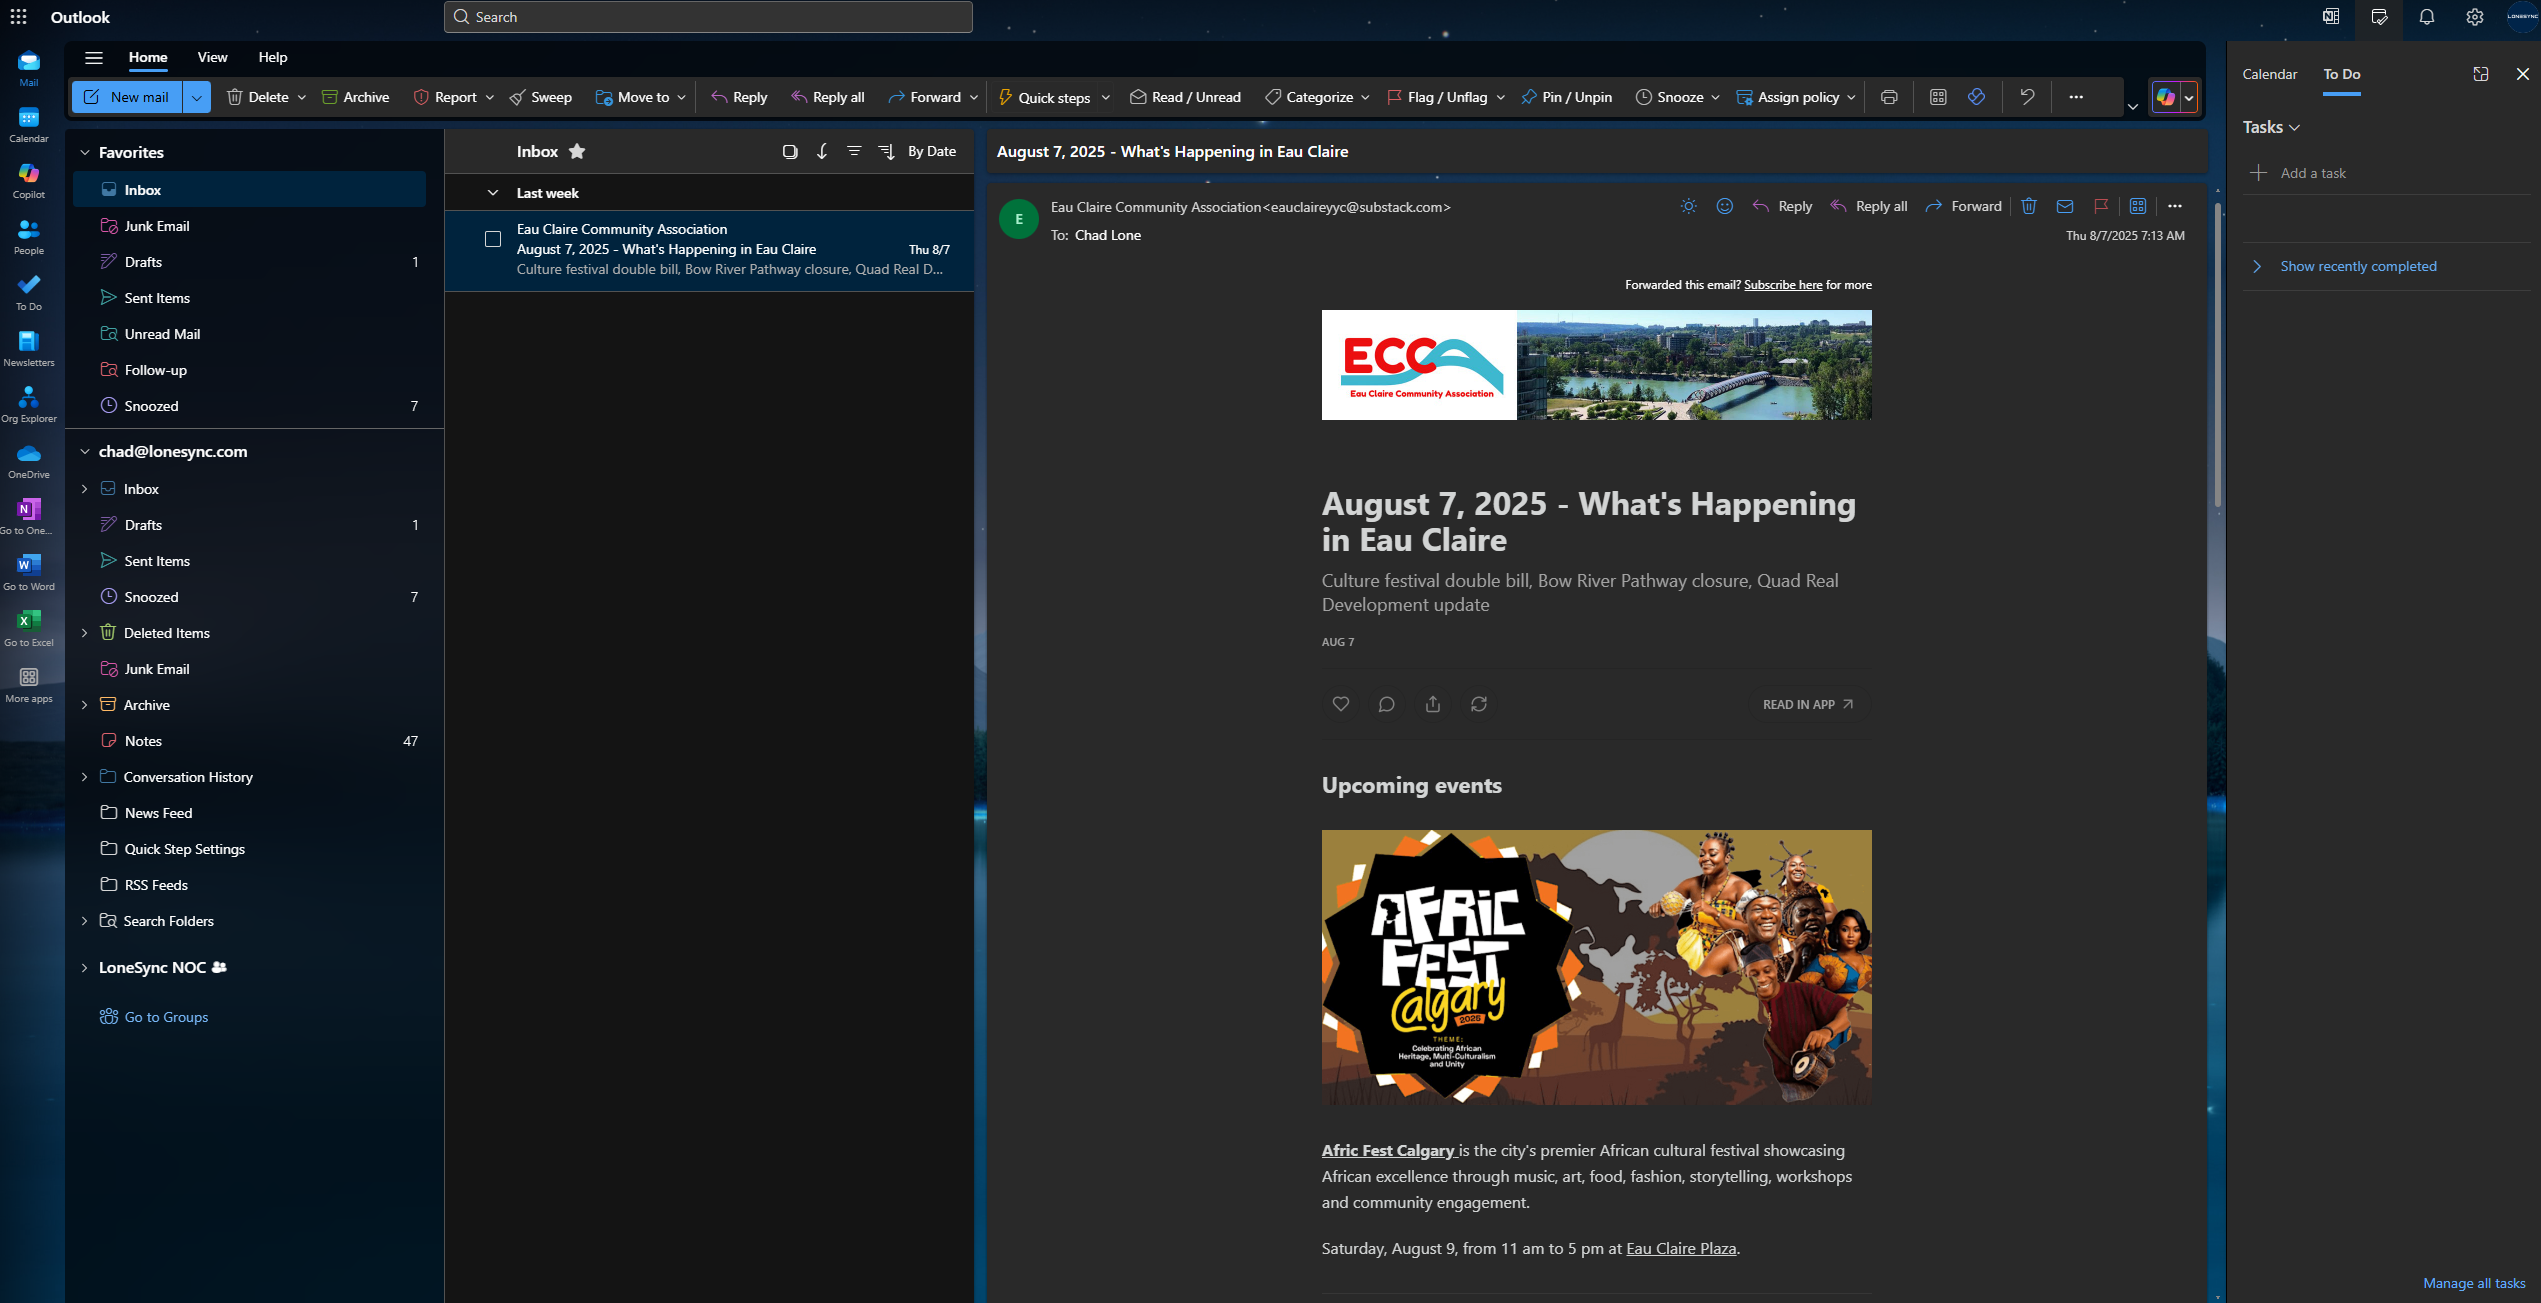Open notifications bell icon
Image resolution: width=2541 pixels, height=1303 pixels.
tap(2426, 17)
